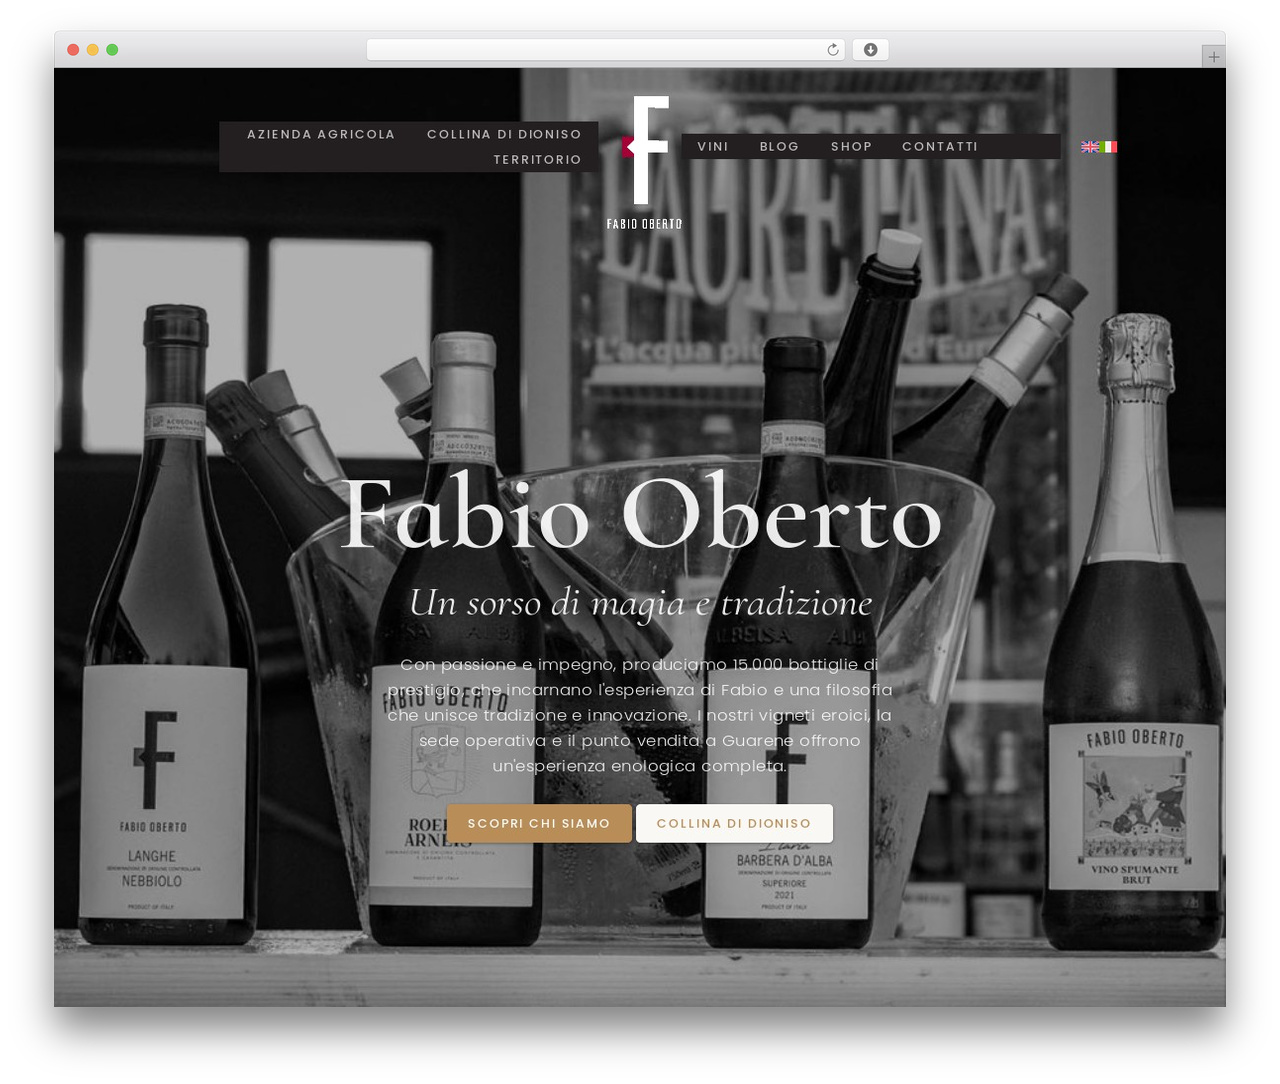This screenshot has width=1280, height=1084.
Task: Switch language with the UK flag
Action: pyautogui.click(x=1090, y=147)
